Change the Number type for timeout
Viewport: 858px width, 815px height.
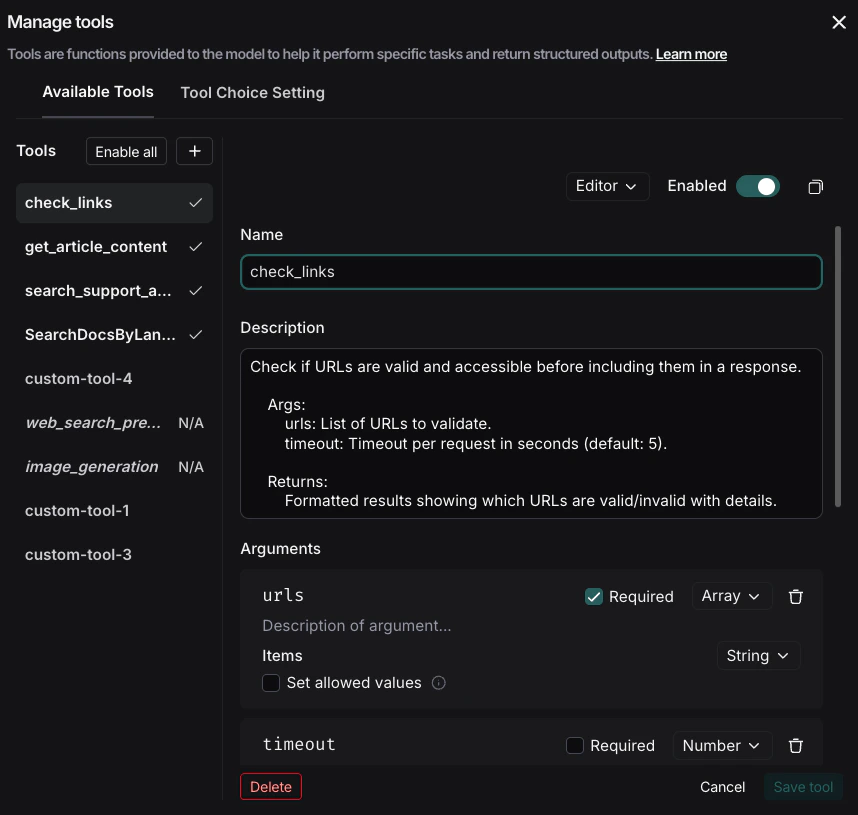[722, 745]
